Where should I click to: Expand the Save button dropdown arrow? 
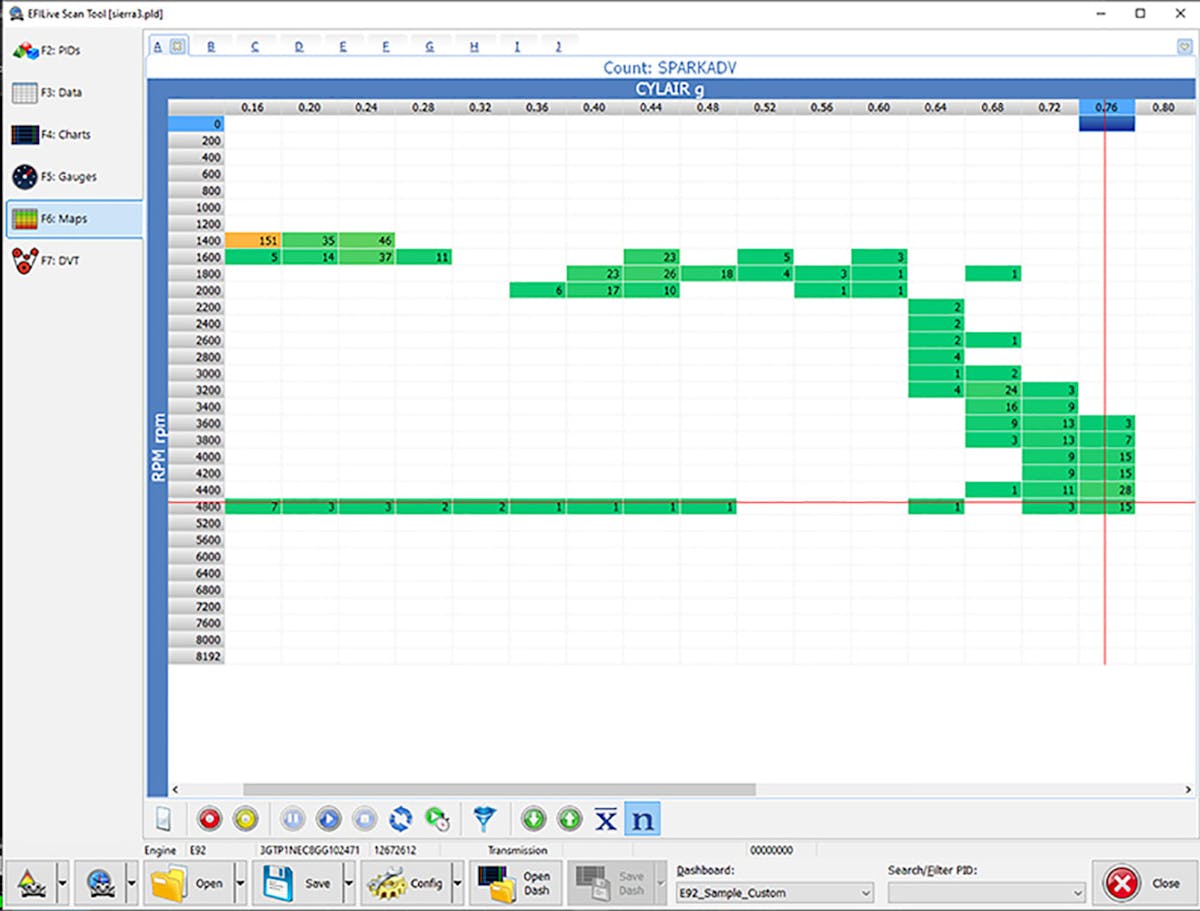349,884
